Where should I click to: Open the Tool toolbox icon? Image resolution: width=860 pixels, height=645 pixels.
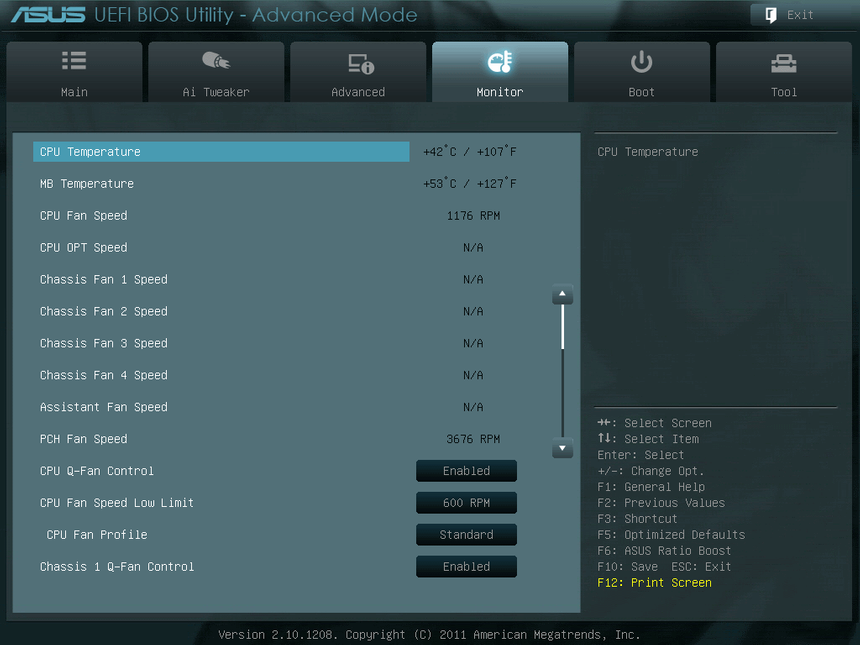pos(784,62)
